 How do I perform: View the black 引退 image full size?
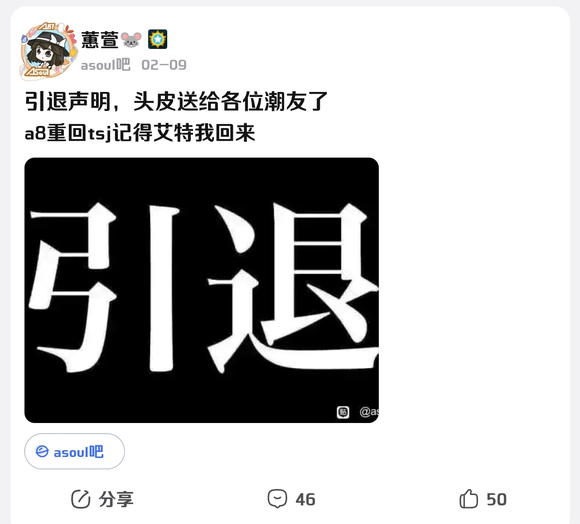[202, 290]
